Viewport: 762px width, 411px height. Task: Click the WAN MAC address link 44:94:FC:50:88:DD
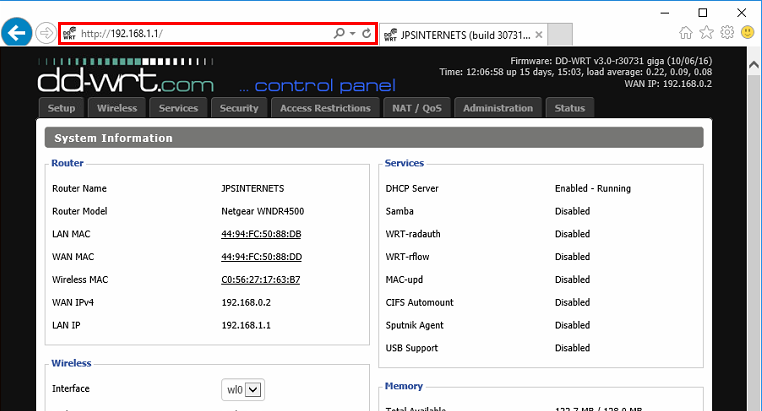click(x=261, y=257)
